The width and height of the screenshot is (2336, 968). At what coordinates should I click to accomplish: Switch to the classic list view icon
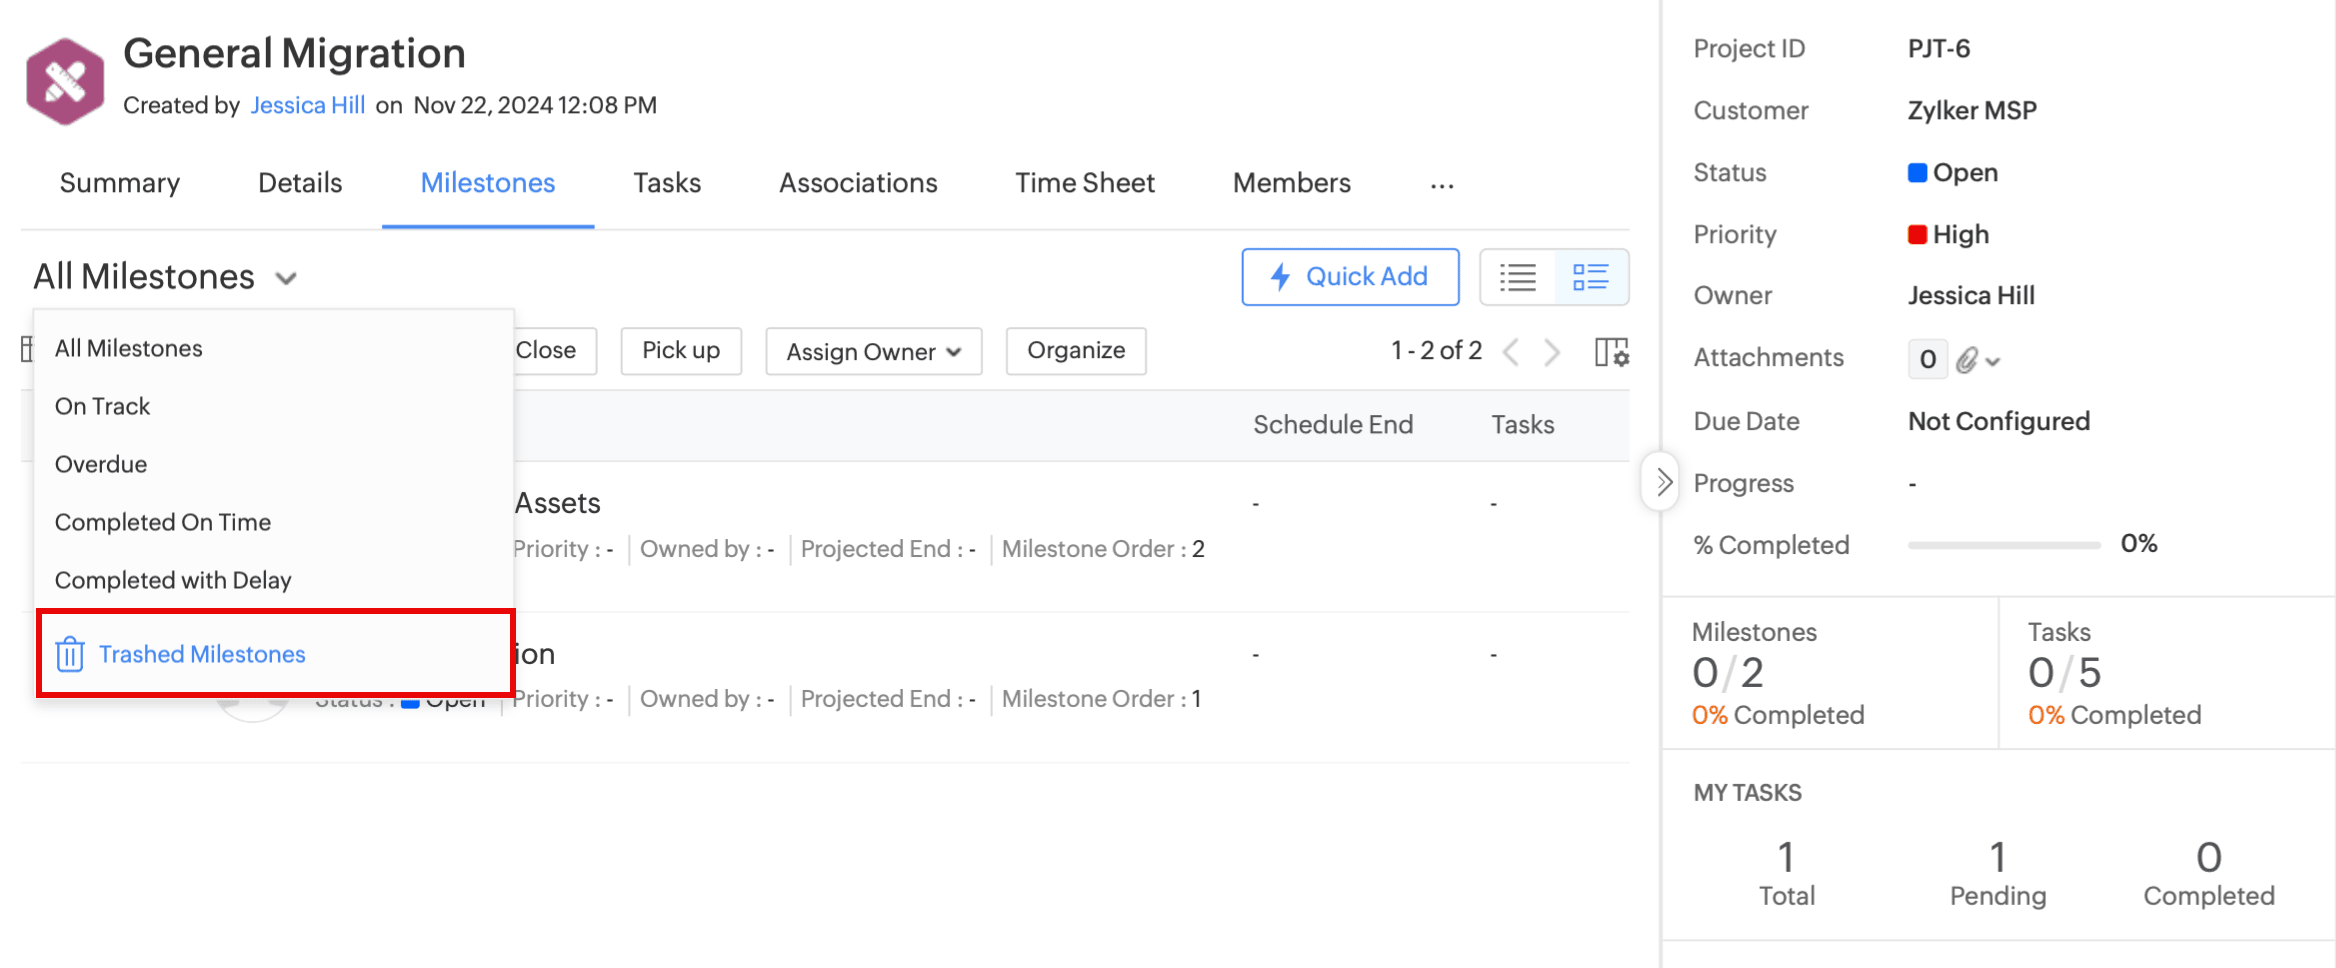pos(1517,277)
